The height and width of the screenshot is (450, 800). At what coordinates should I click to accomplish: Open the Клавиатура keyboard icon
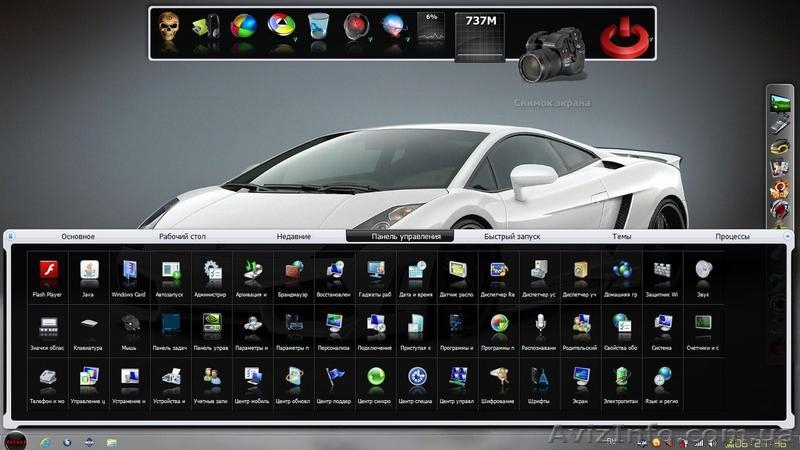pos(89,325)
